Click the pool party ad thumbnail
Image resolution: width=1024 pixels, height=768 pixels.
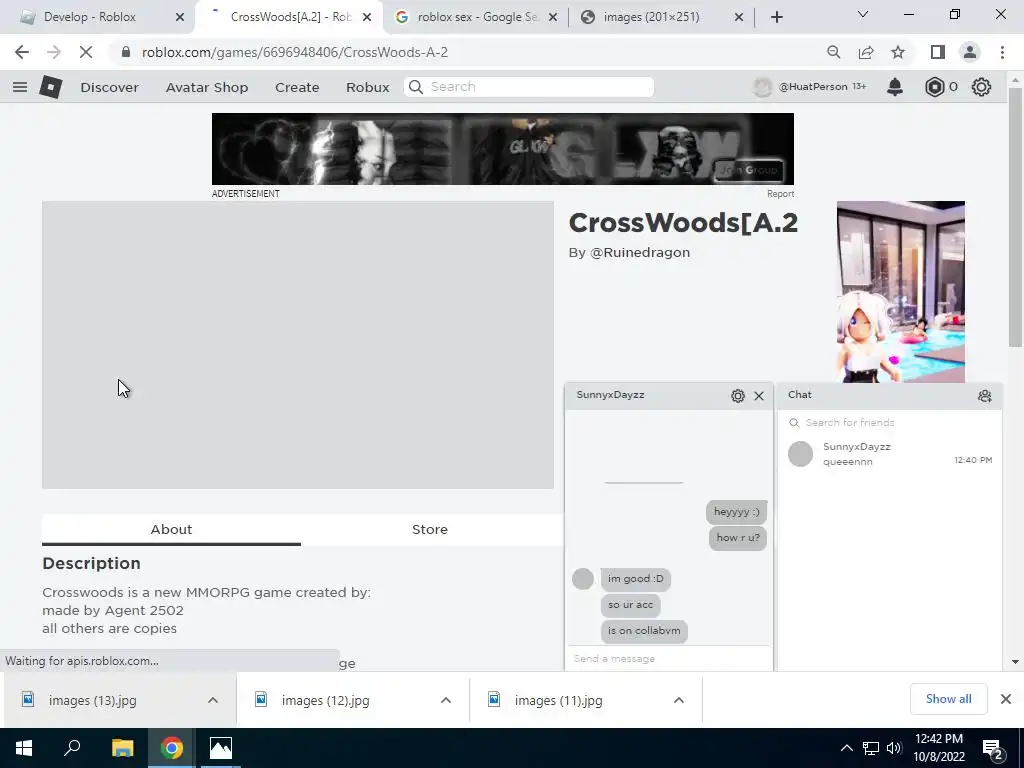901,291
